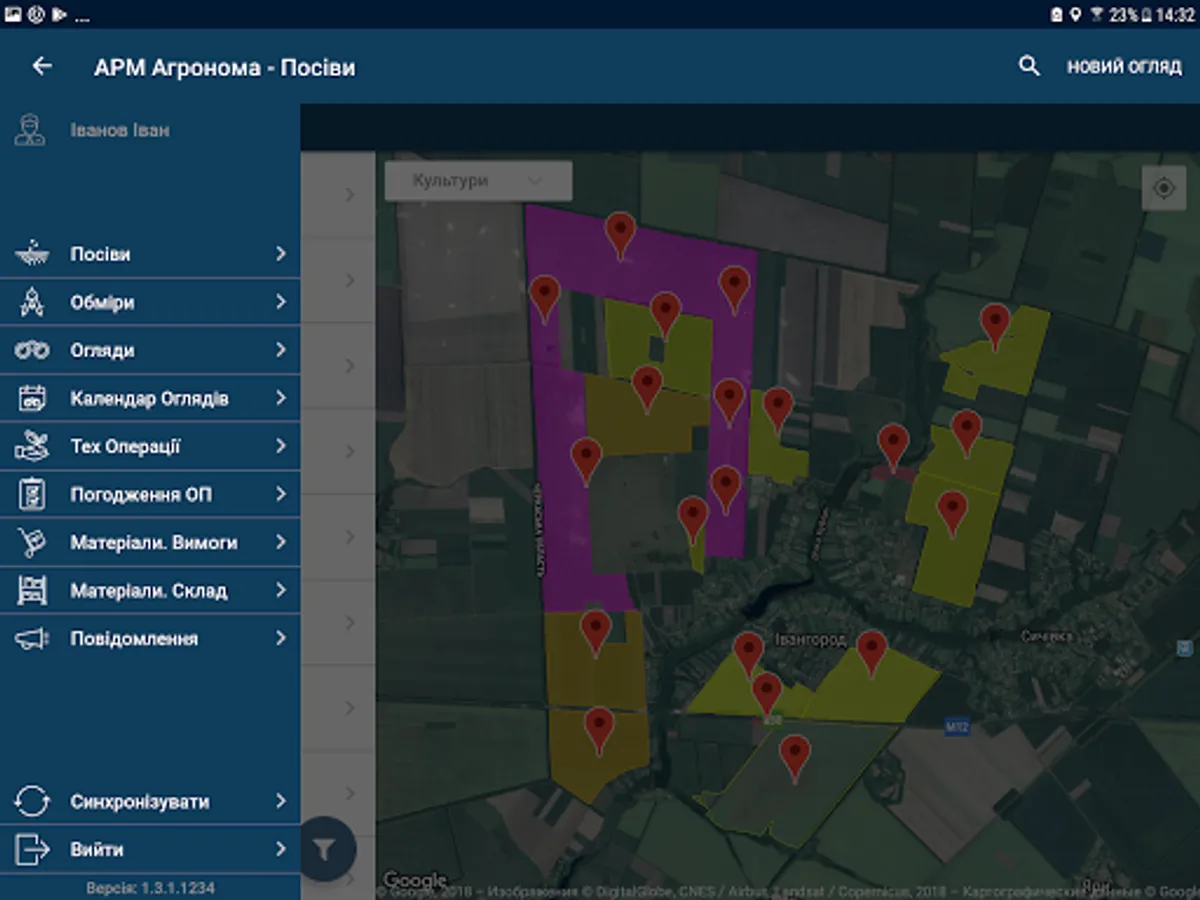Image resolution: width=1200 pixels, height=900 pixels.
Task: Expand chevron next to Повідомлення
Action: coord(281,638)
